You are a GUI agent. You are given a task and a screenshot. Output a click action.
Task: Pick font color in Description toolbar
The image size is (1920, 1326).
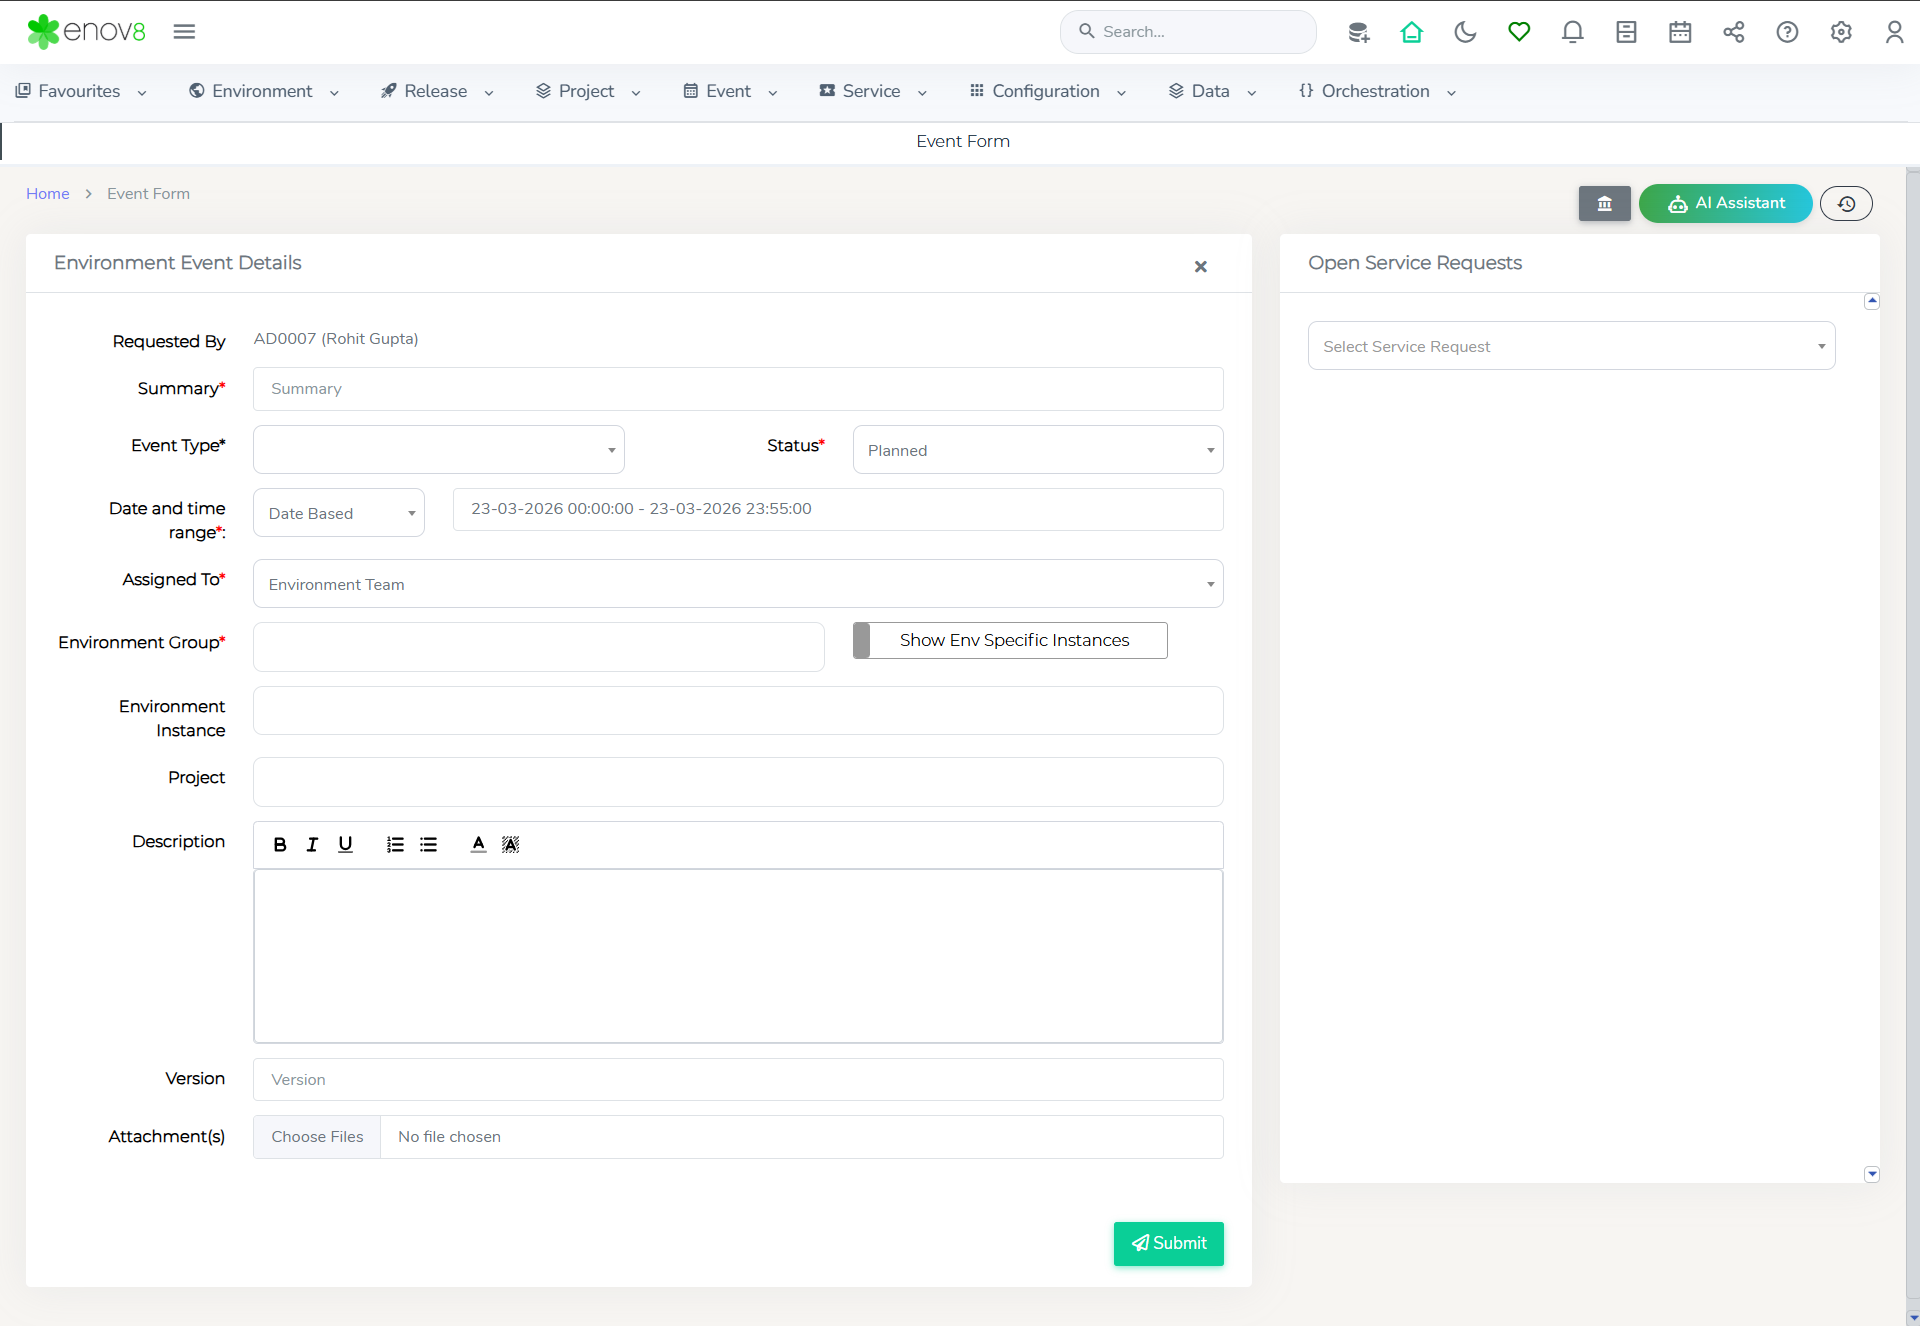point(478,845)
